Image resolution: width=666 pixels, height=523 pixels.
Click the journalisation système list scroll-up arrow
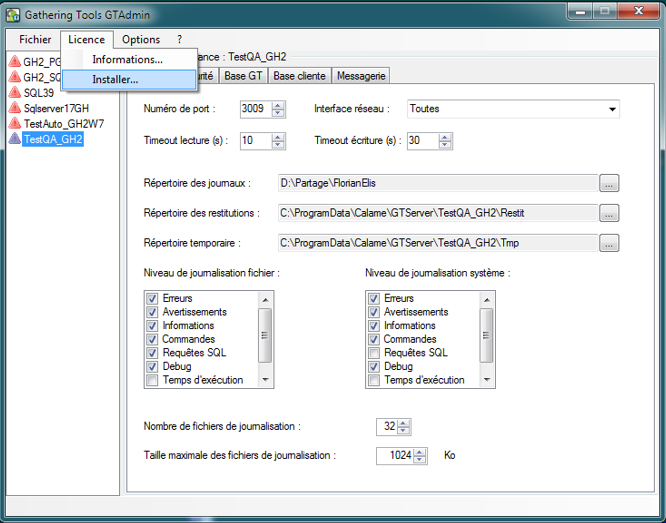point(487,300)
